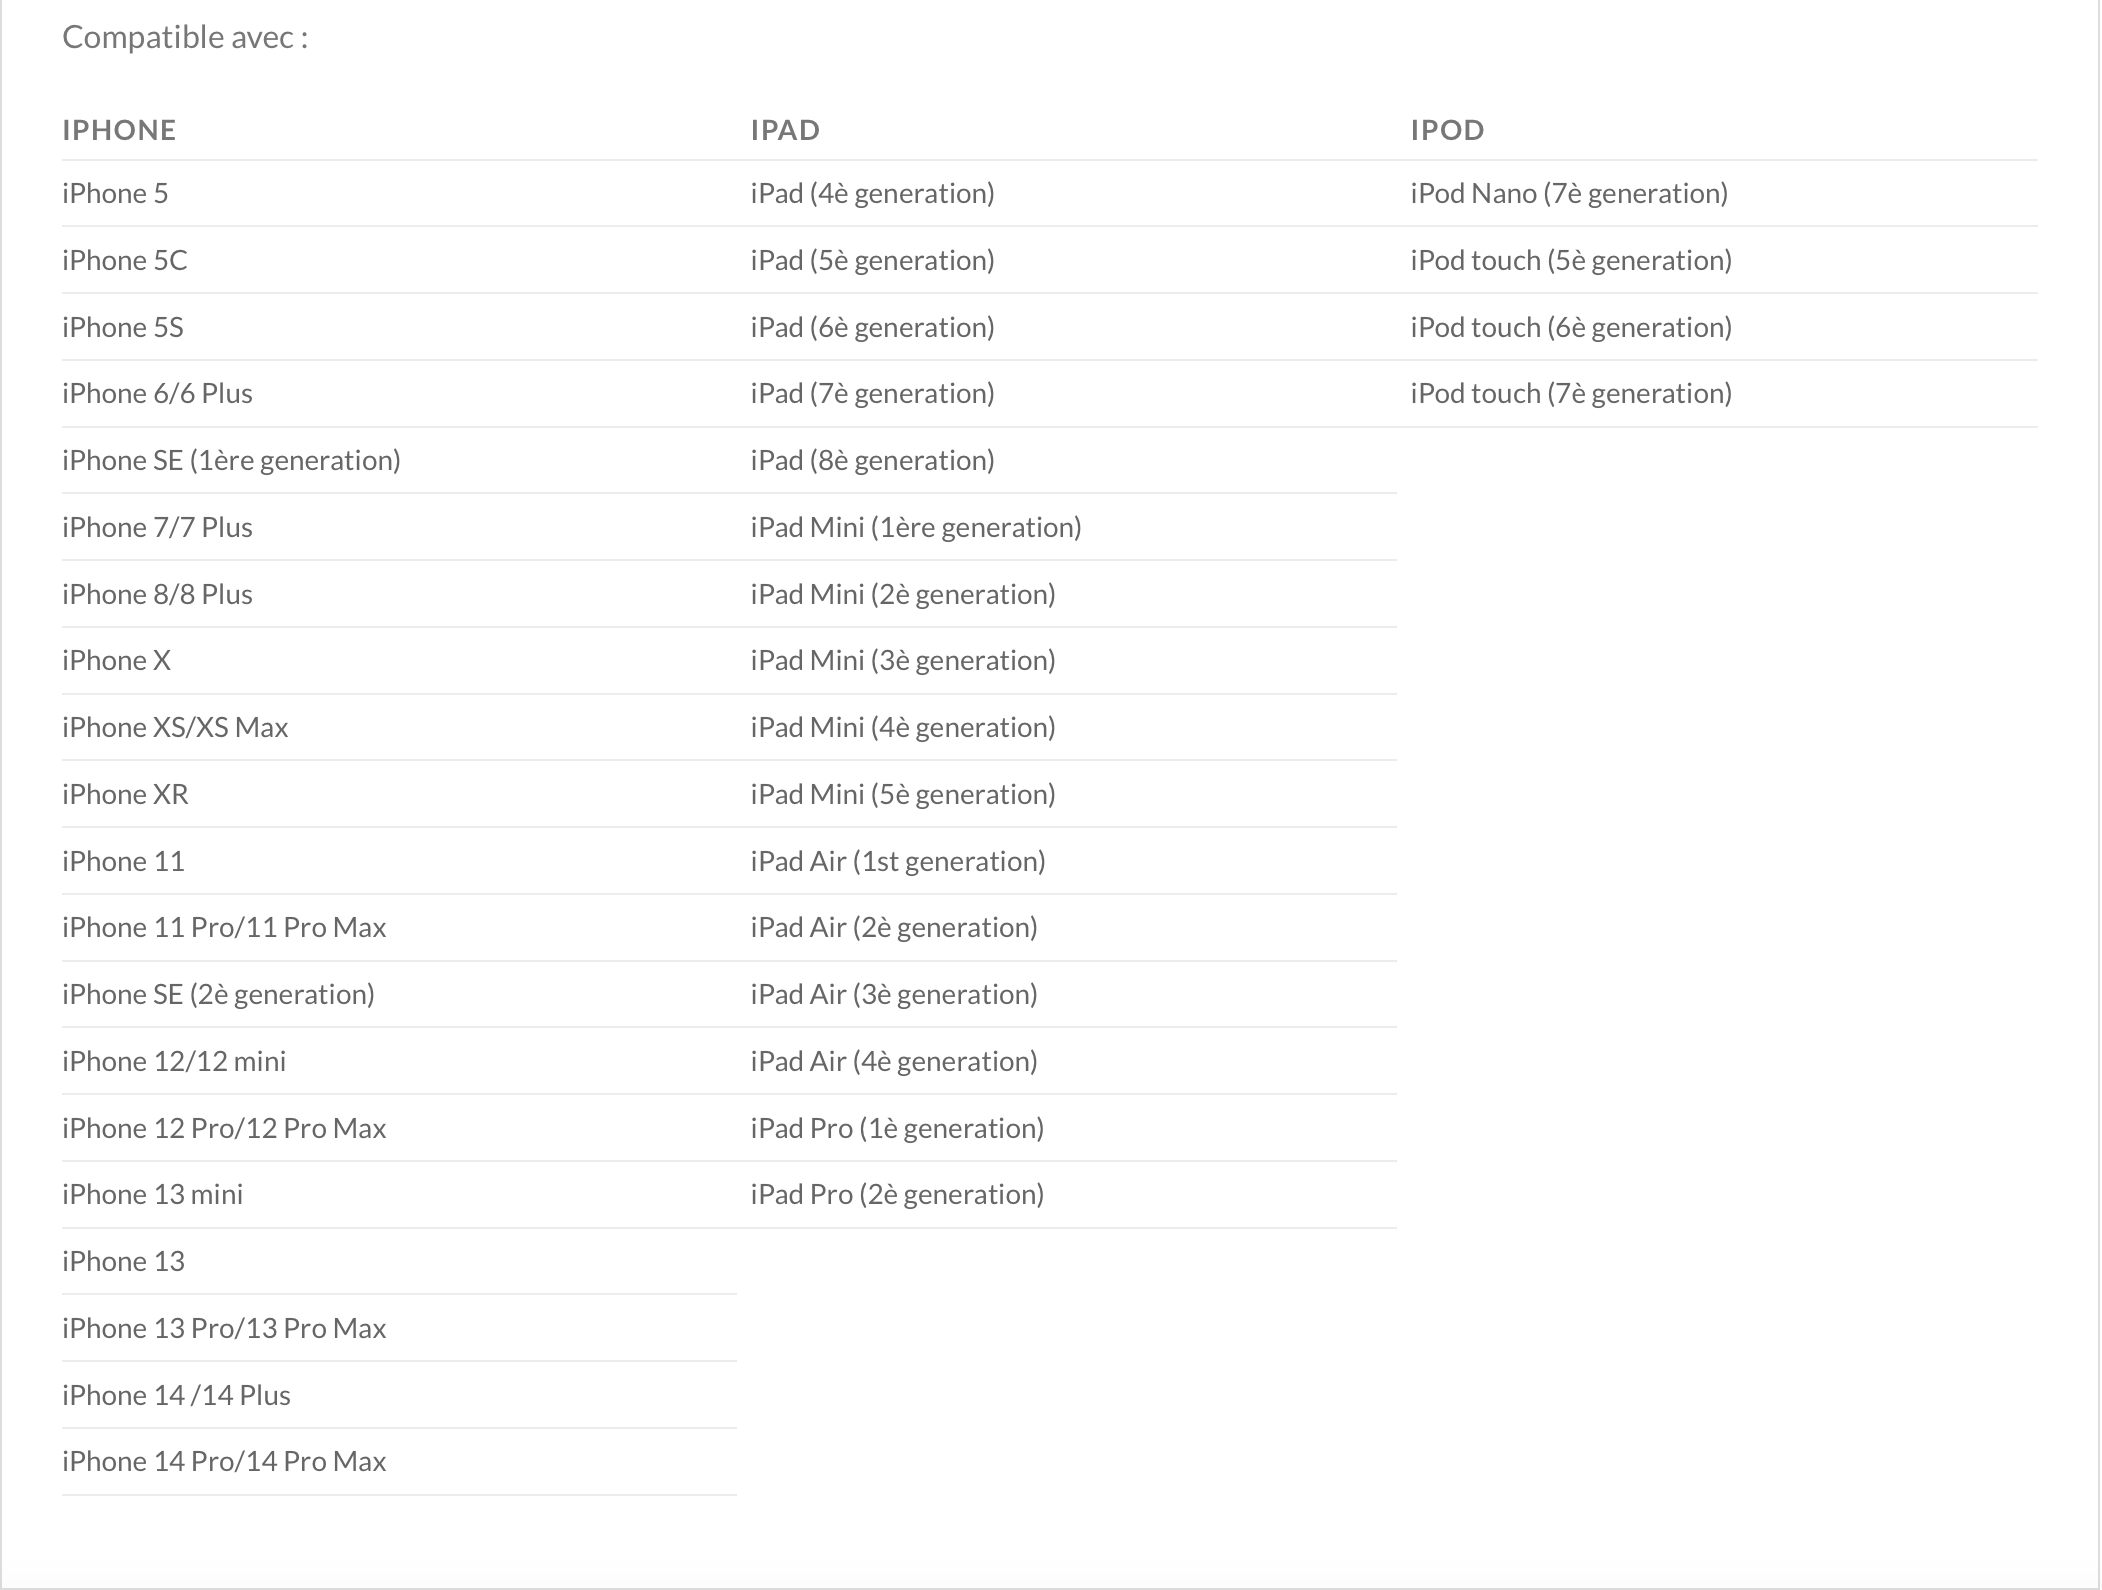Screen dimensions: 2102x1590
Task: Select the iPod touch (5è generation) row
Action: (x=1571, y=260)
